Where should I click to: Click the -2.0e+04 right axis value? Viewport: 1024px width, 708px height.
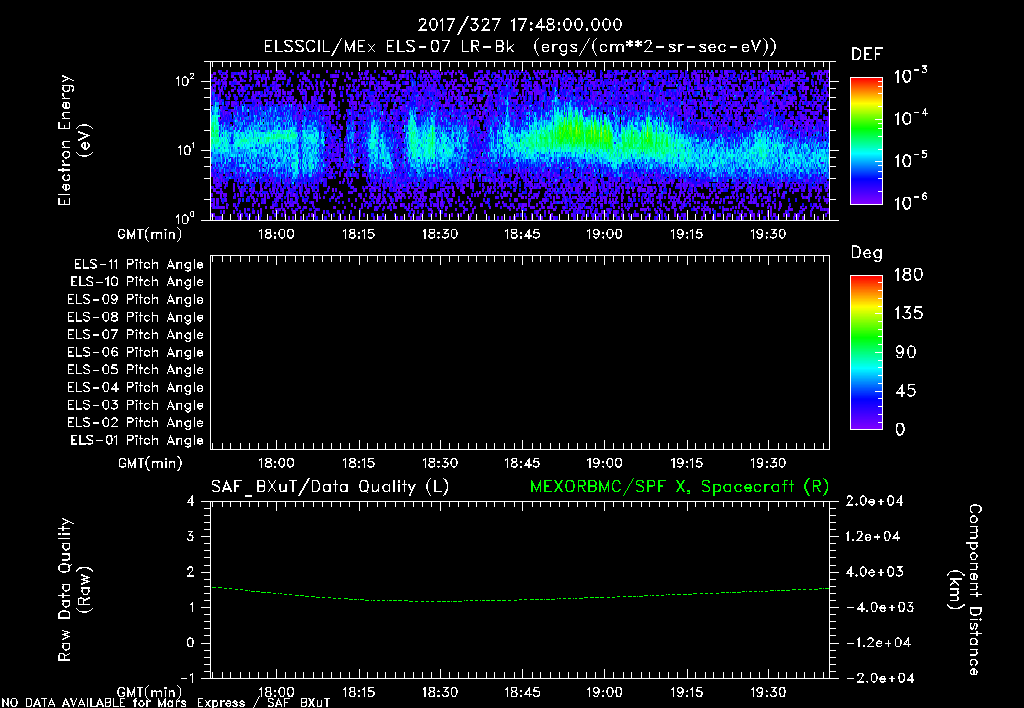point(879,677)
